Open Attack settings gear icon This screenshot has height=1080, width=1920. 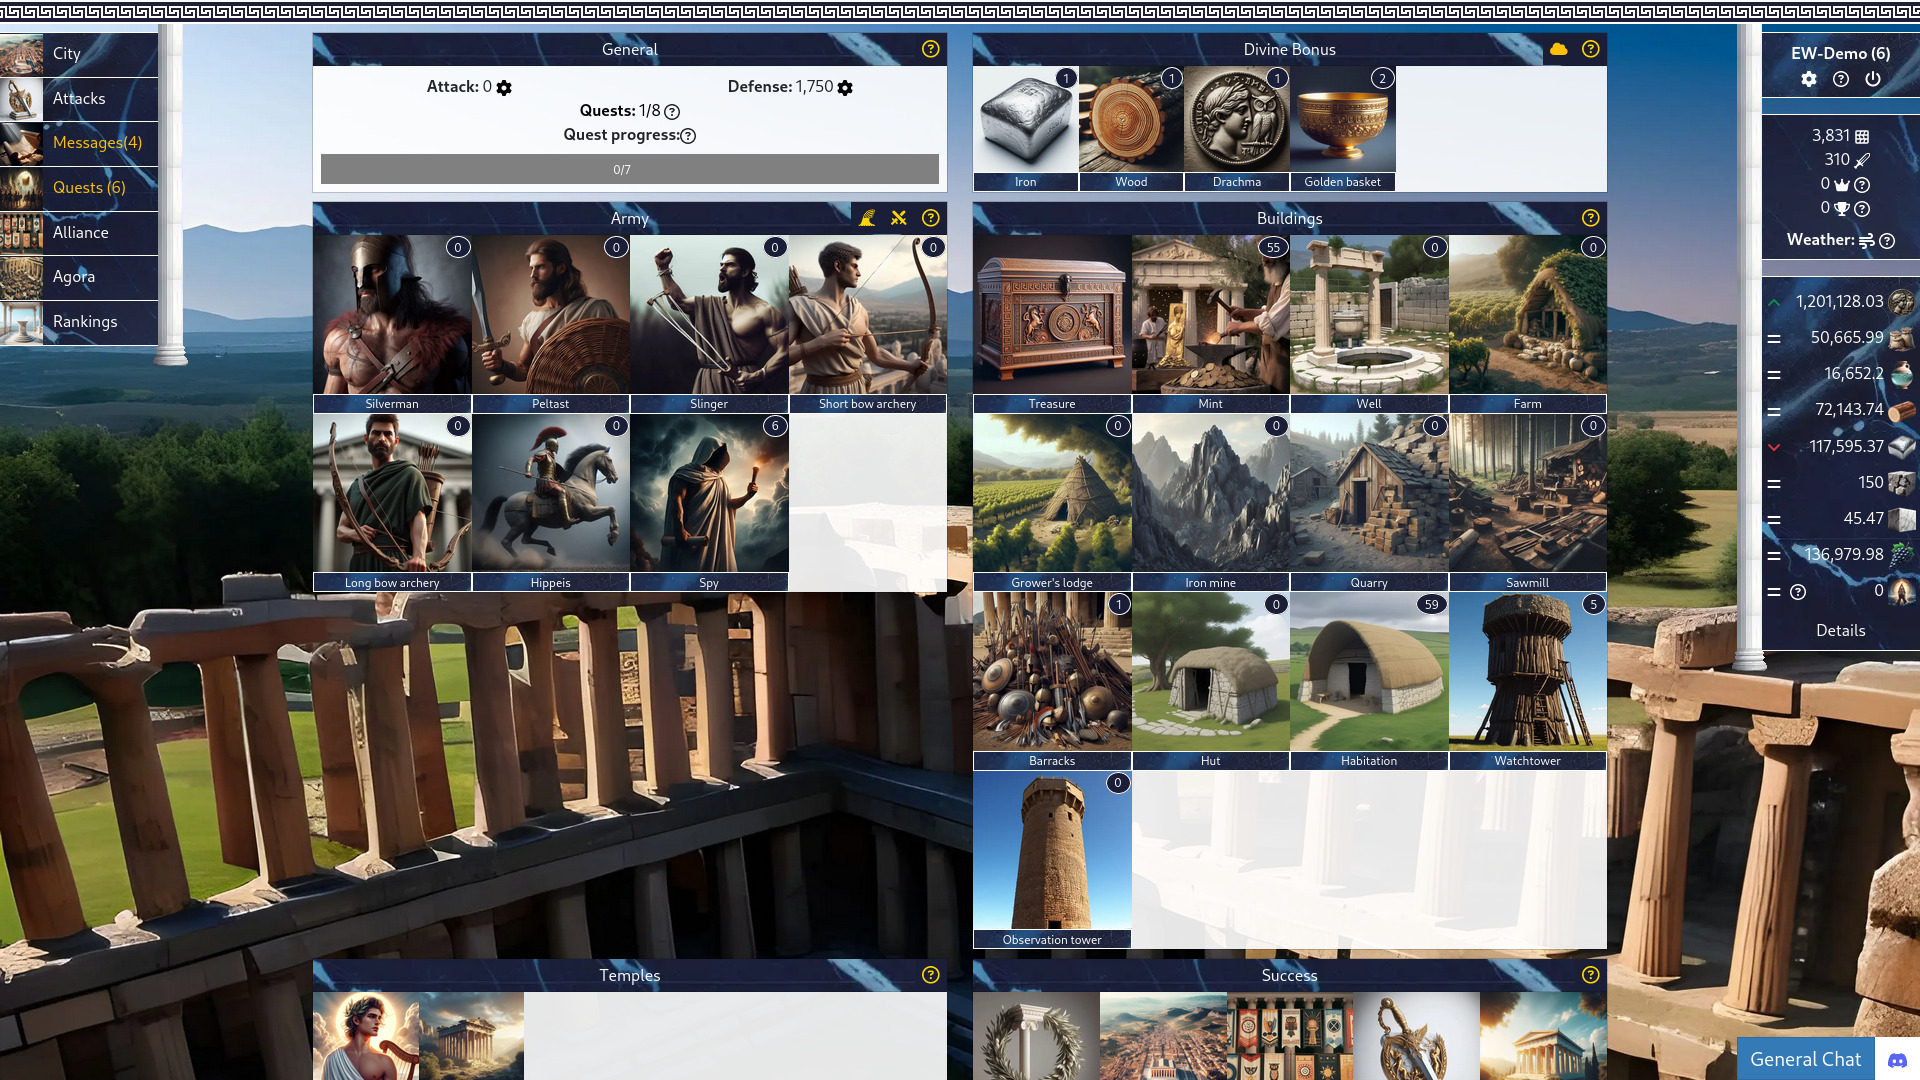[x=504, y=88]
